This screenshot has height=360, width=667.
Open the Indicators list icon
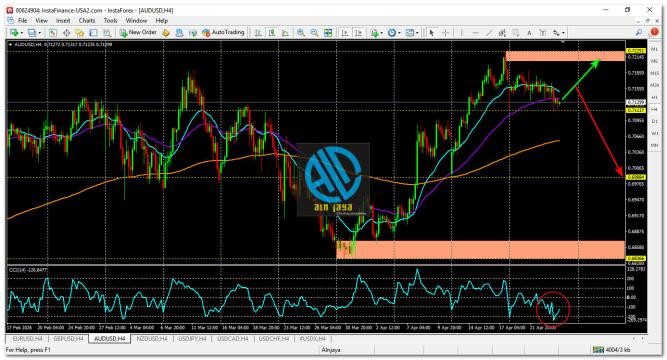374,33
